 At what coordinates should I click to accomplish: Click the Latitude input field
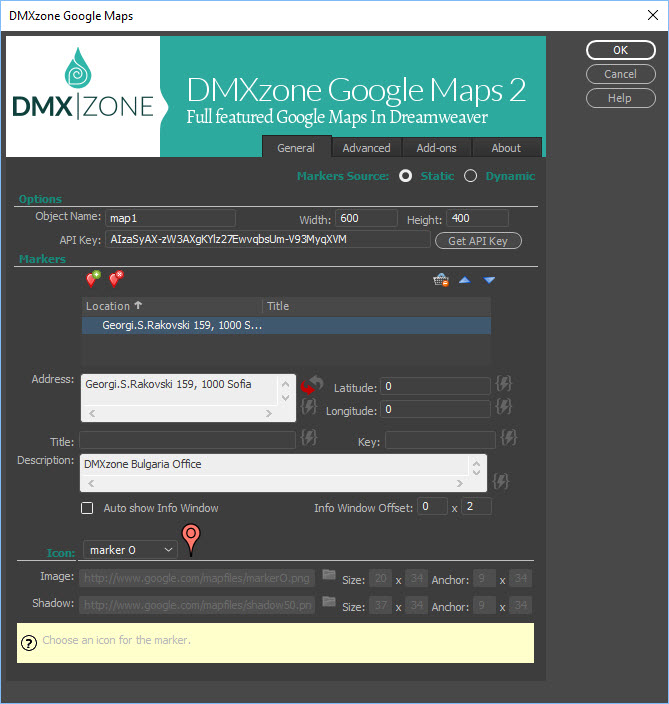coord(435,386)
